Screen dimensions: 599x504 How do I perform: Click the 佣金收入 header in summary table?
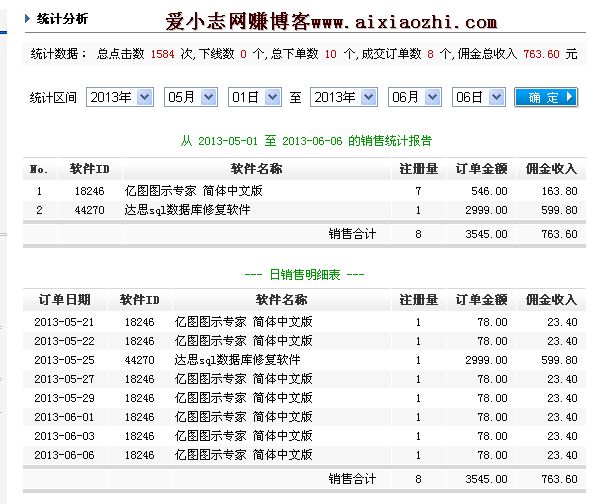[551, 169]
